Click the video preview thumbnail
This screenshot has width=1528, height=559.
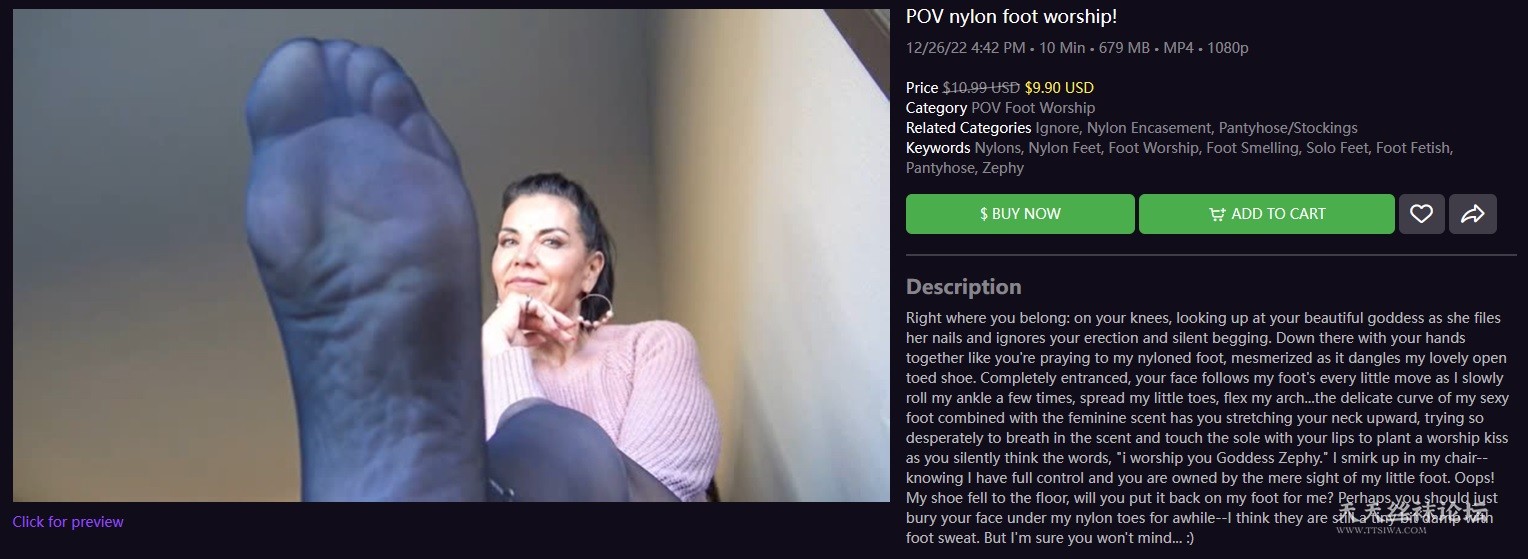[x=451, y=255]
